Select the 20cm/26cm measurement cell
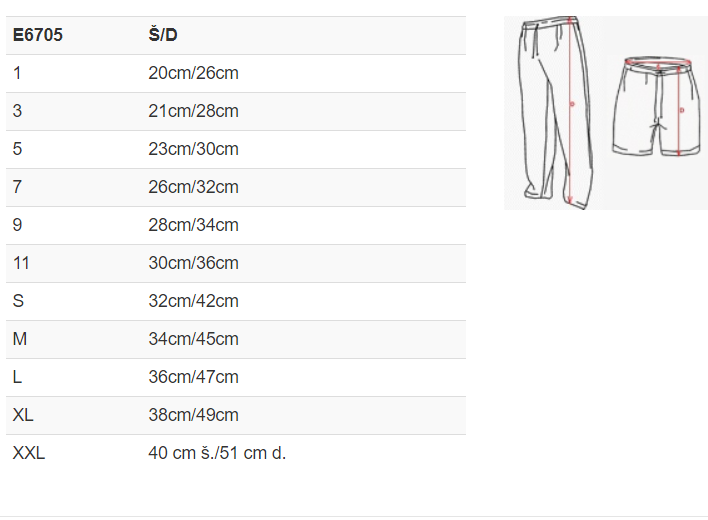 click(x=193, y=73)
